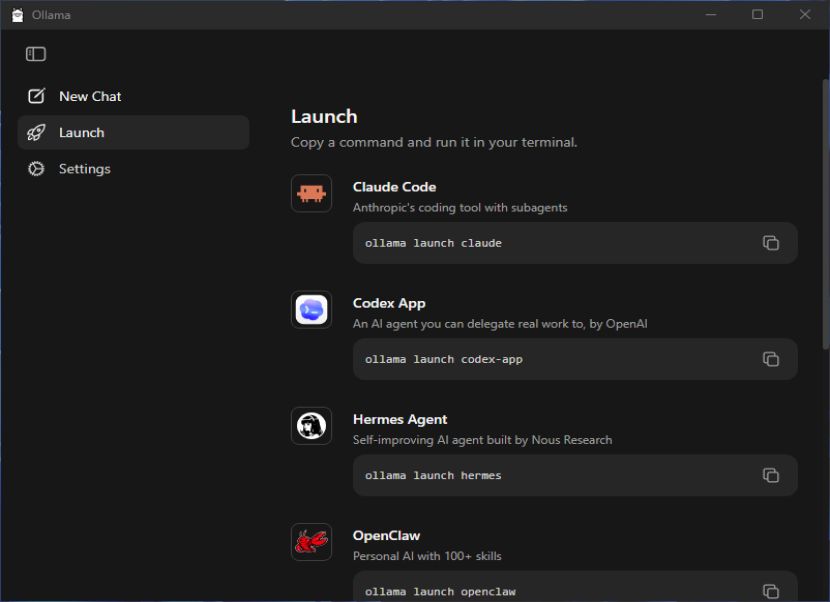The width and height of the screenshot is (830, 602).
Task: Click 'Self-improving AI agent built by Nous Research'
Action: (x=482, y=440)
